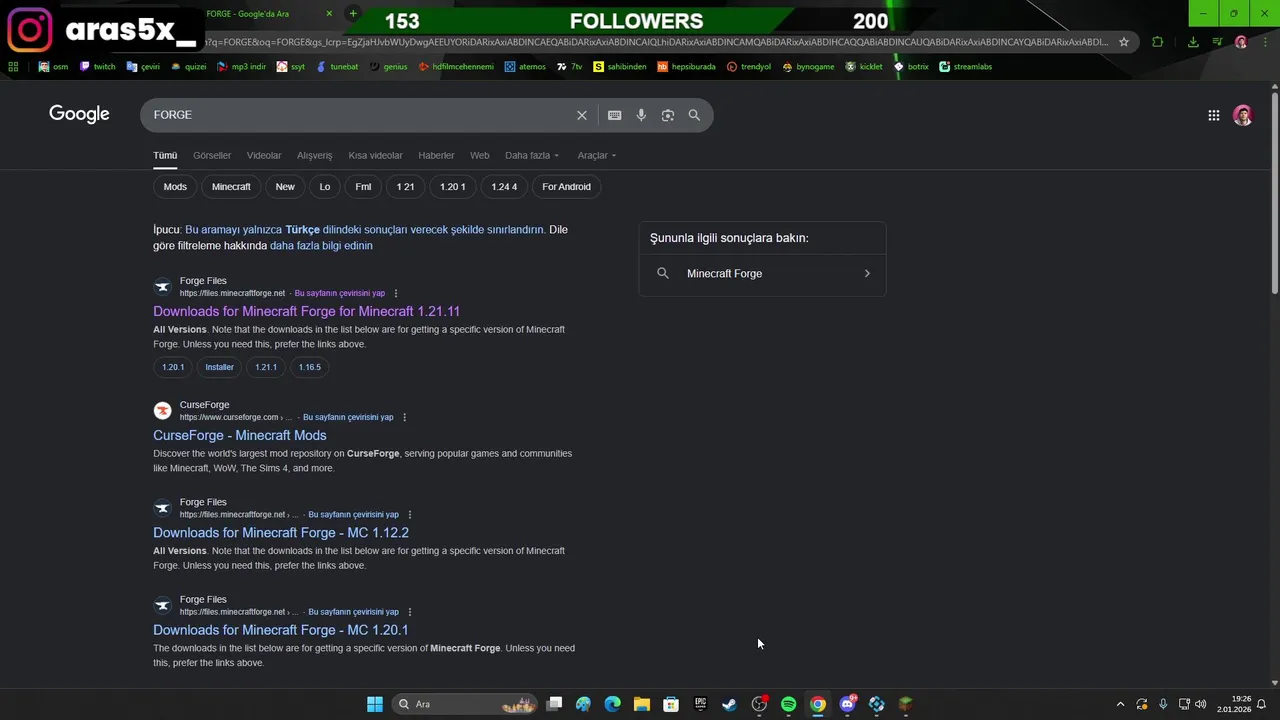Open Windows Start menu
Screen dimensions: 1280x720
click(x=374, y=704)
